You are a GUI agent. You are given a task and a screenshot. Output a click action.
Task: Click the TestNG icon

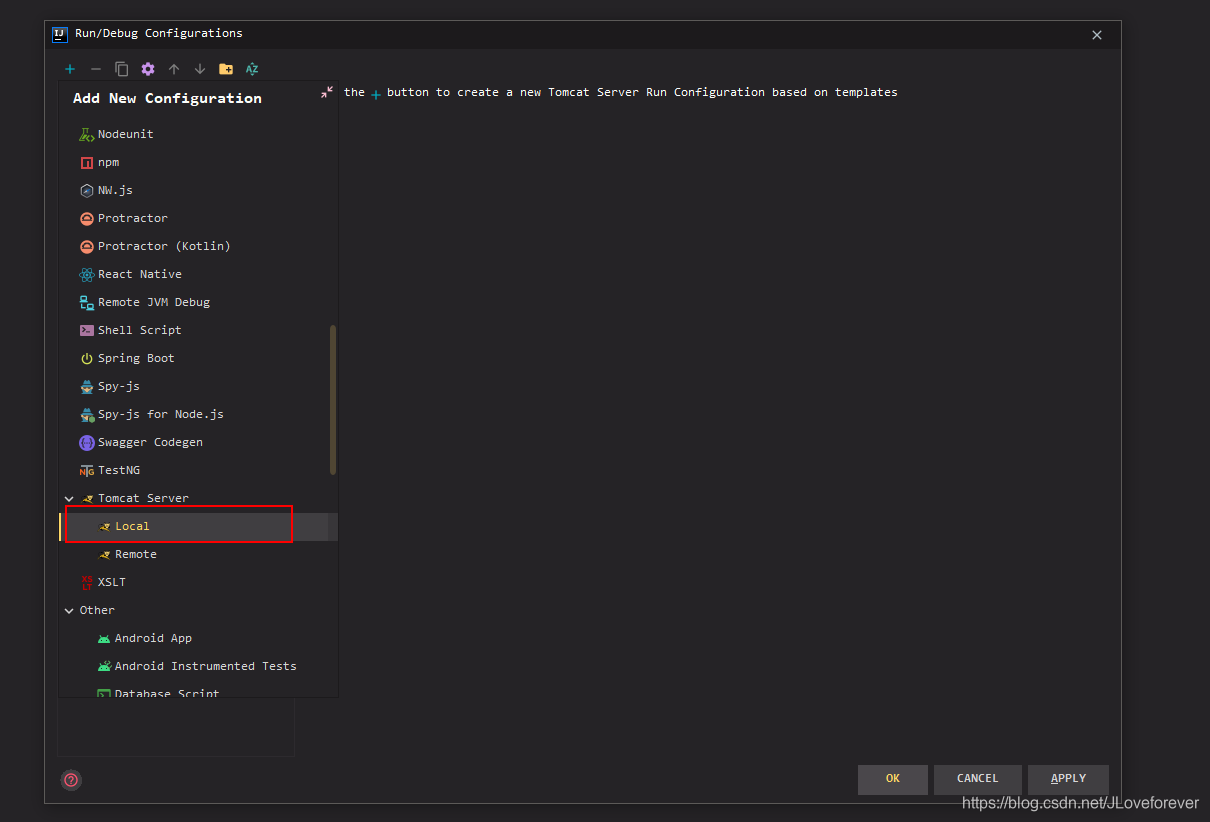(87, 470)
